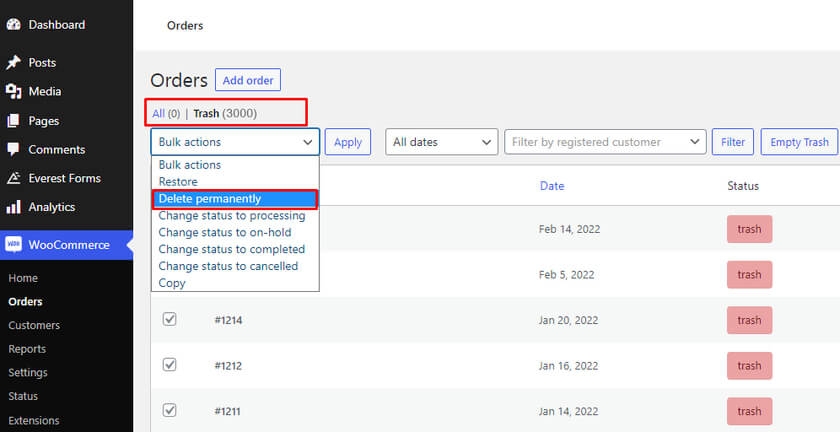Sort orders by Date column

552,186
